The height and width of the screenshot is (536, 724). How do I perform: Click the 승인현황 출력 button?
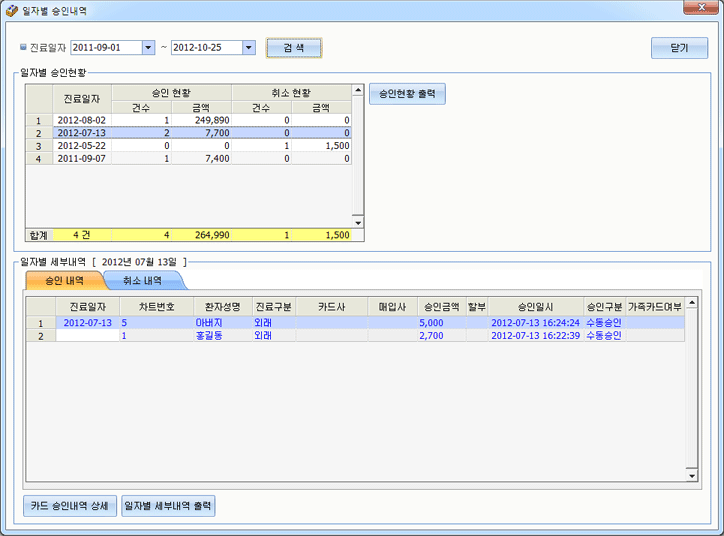407,93
